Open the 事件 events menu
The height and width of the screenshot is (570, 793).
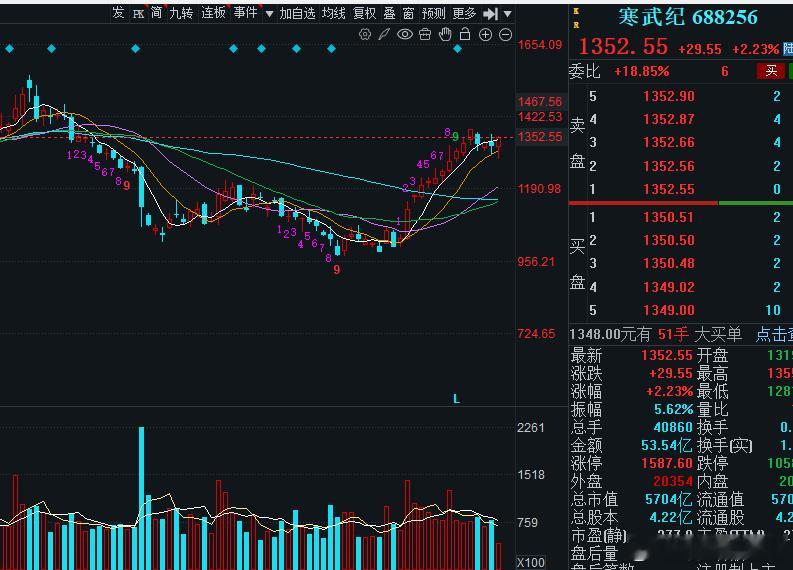coord(246,13)
